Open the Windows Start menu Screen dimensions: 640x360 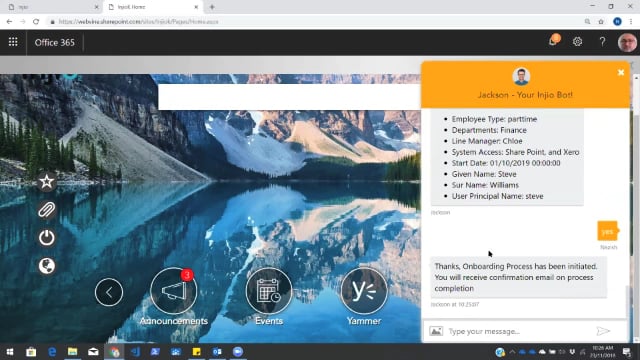coord(10,351)
